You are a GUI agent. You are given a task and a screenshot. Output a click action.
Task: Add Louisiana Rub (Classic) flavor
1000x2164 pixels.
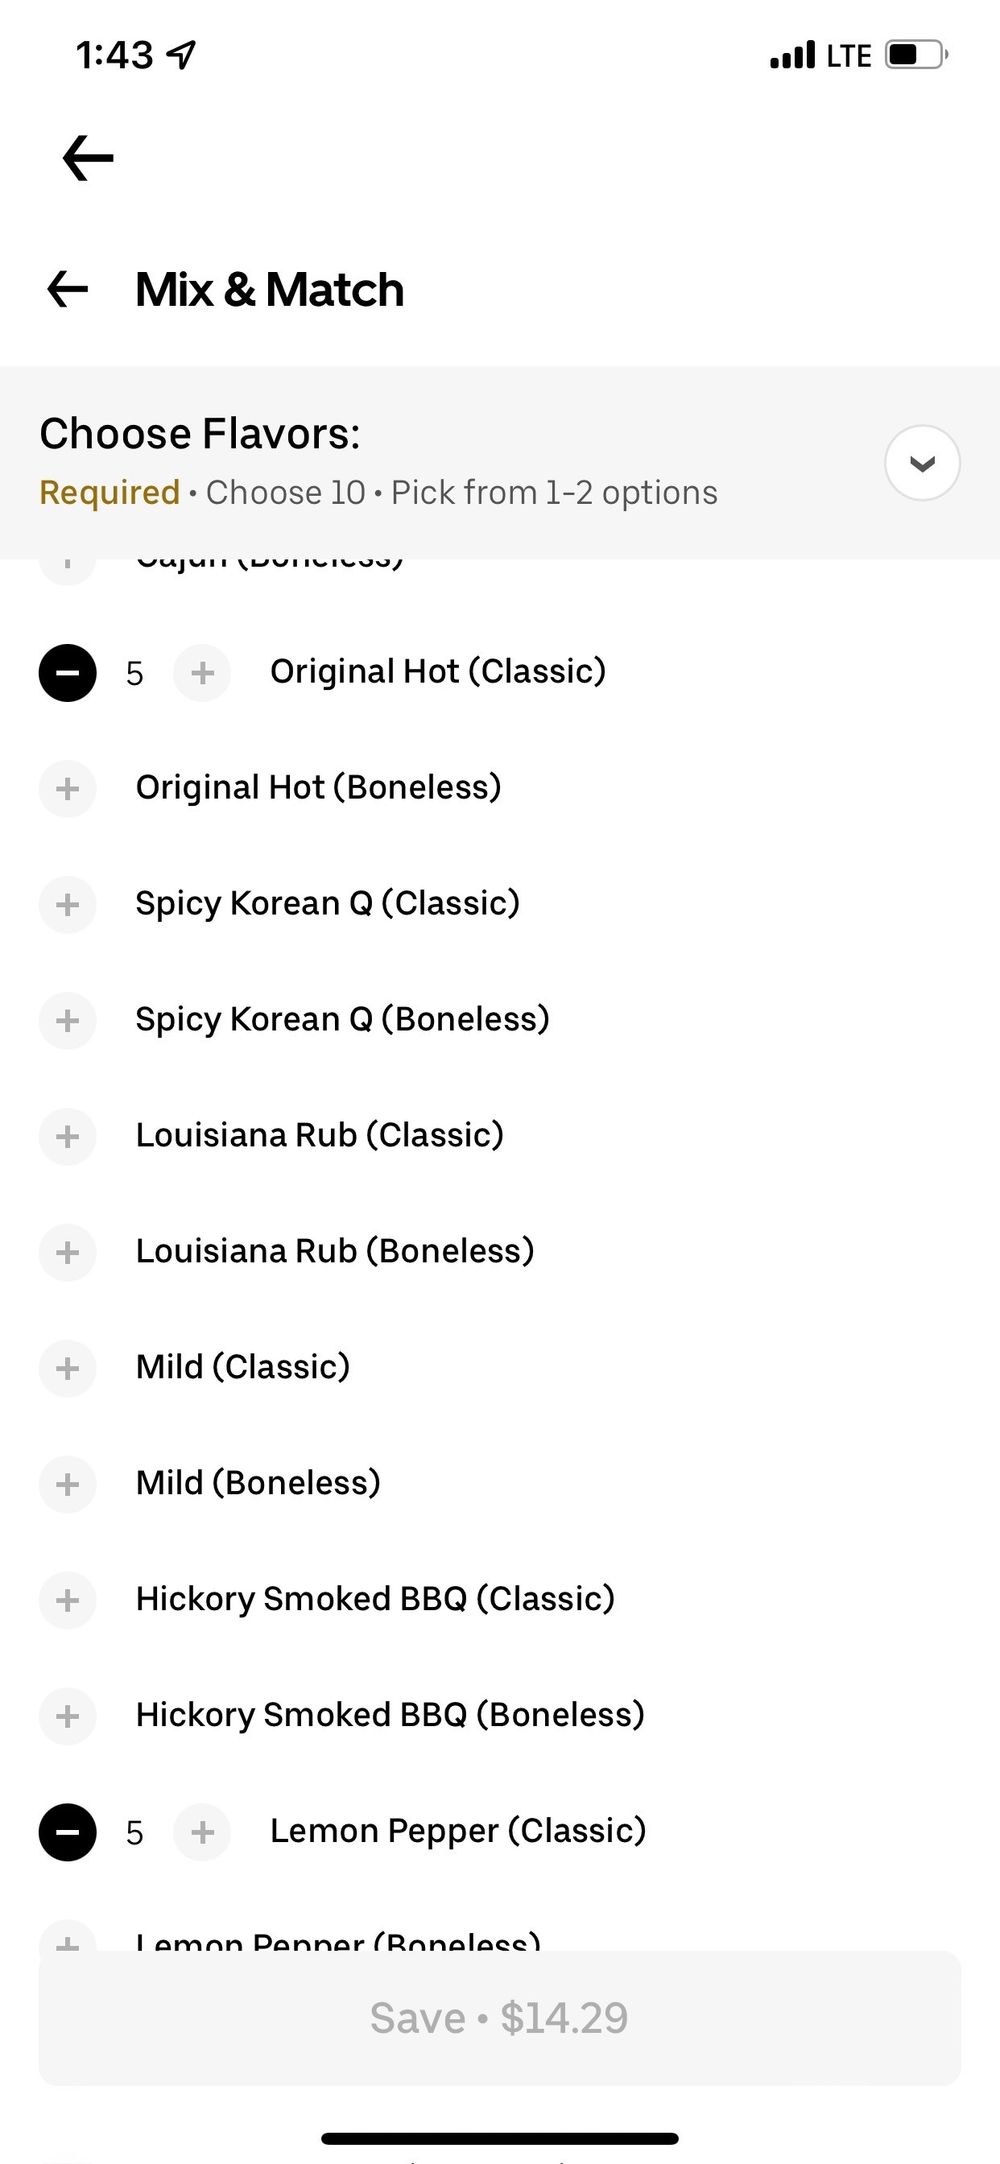click(x=67, y=1137)
